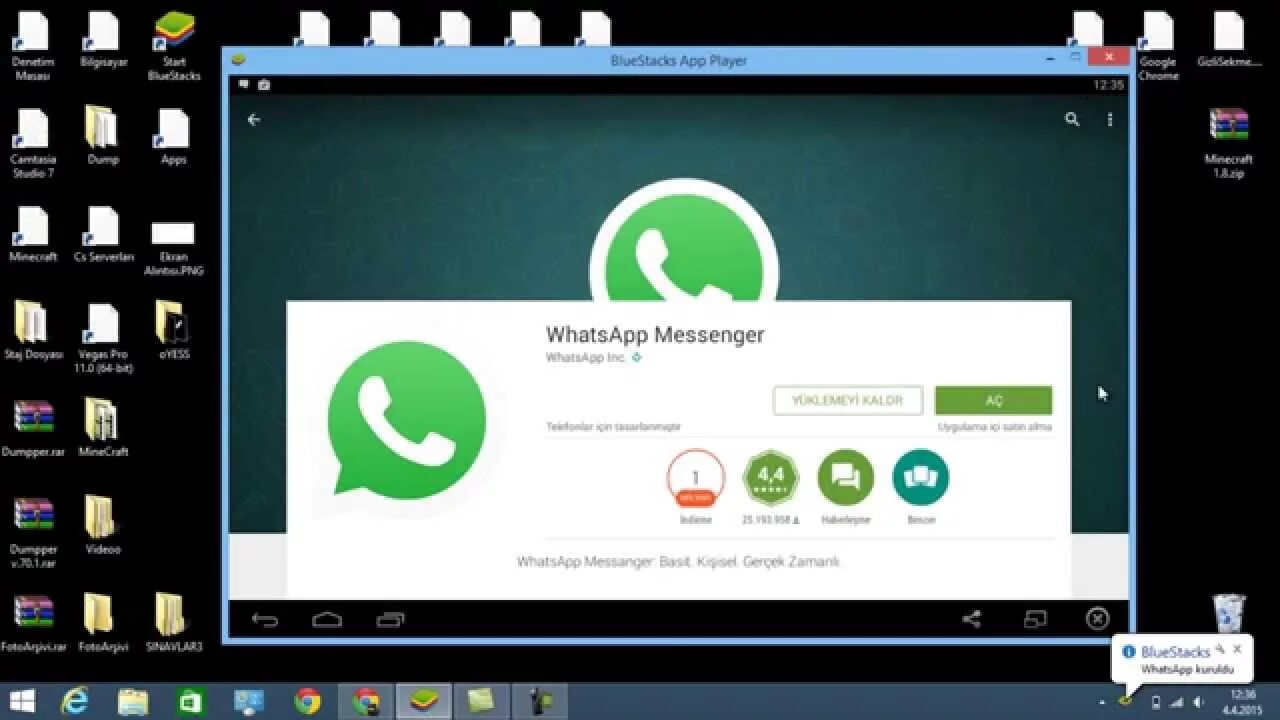Click 'WhatsApp Messanger: Basit. Kişisel. Gerçek Zamanlı.' text

pos(679,562)
